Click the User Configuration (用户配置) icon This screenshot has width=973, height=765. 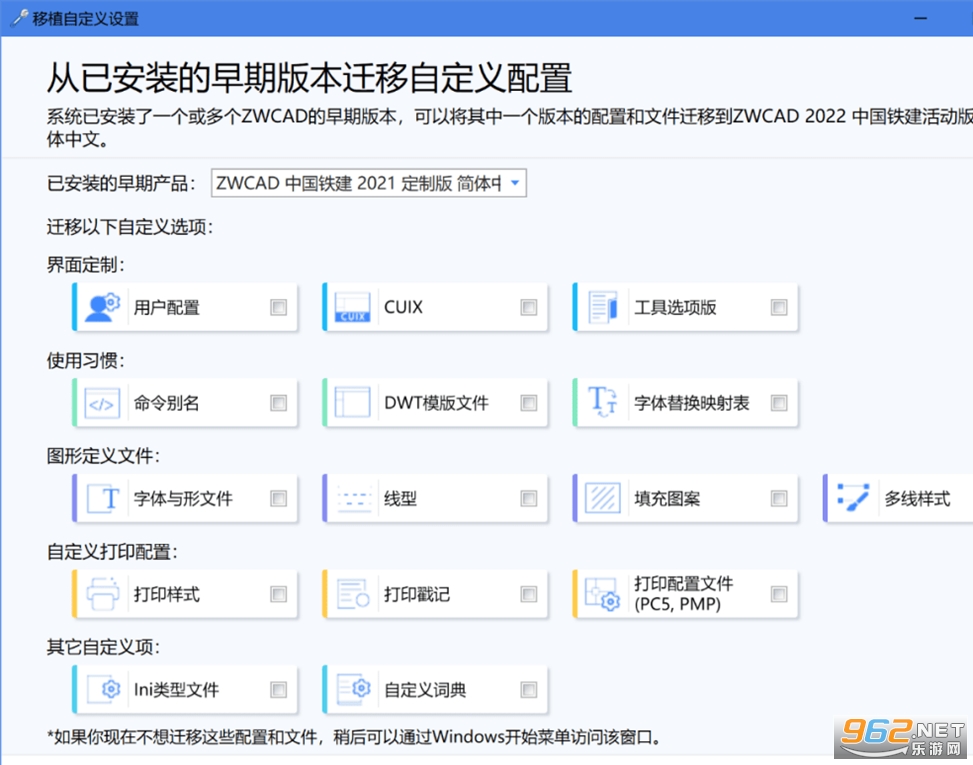click(102, 307)
